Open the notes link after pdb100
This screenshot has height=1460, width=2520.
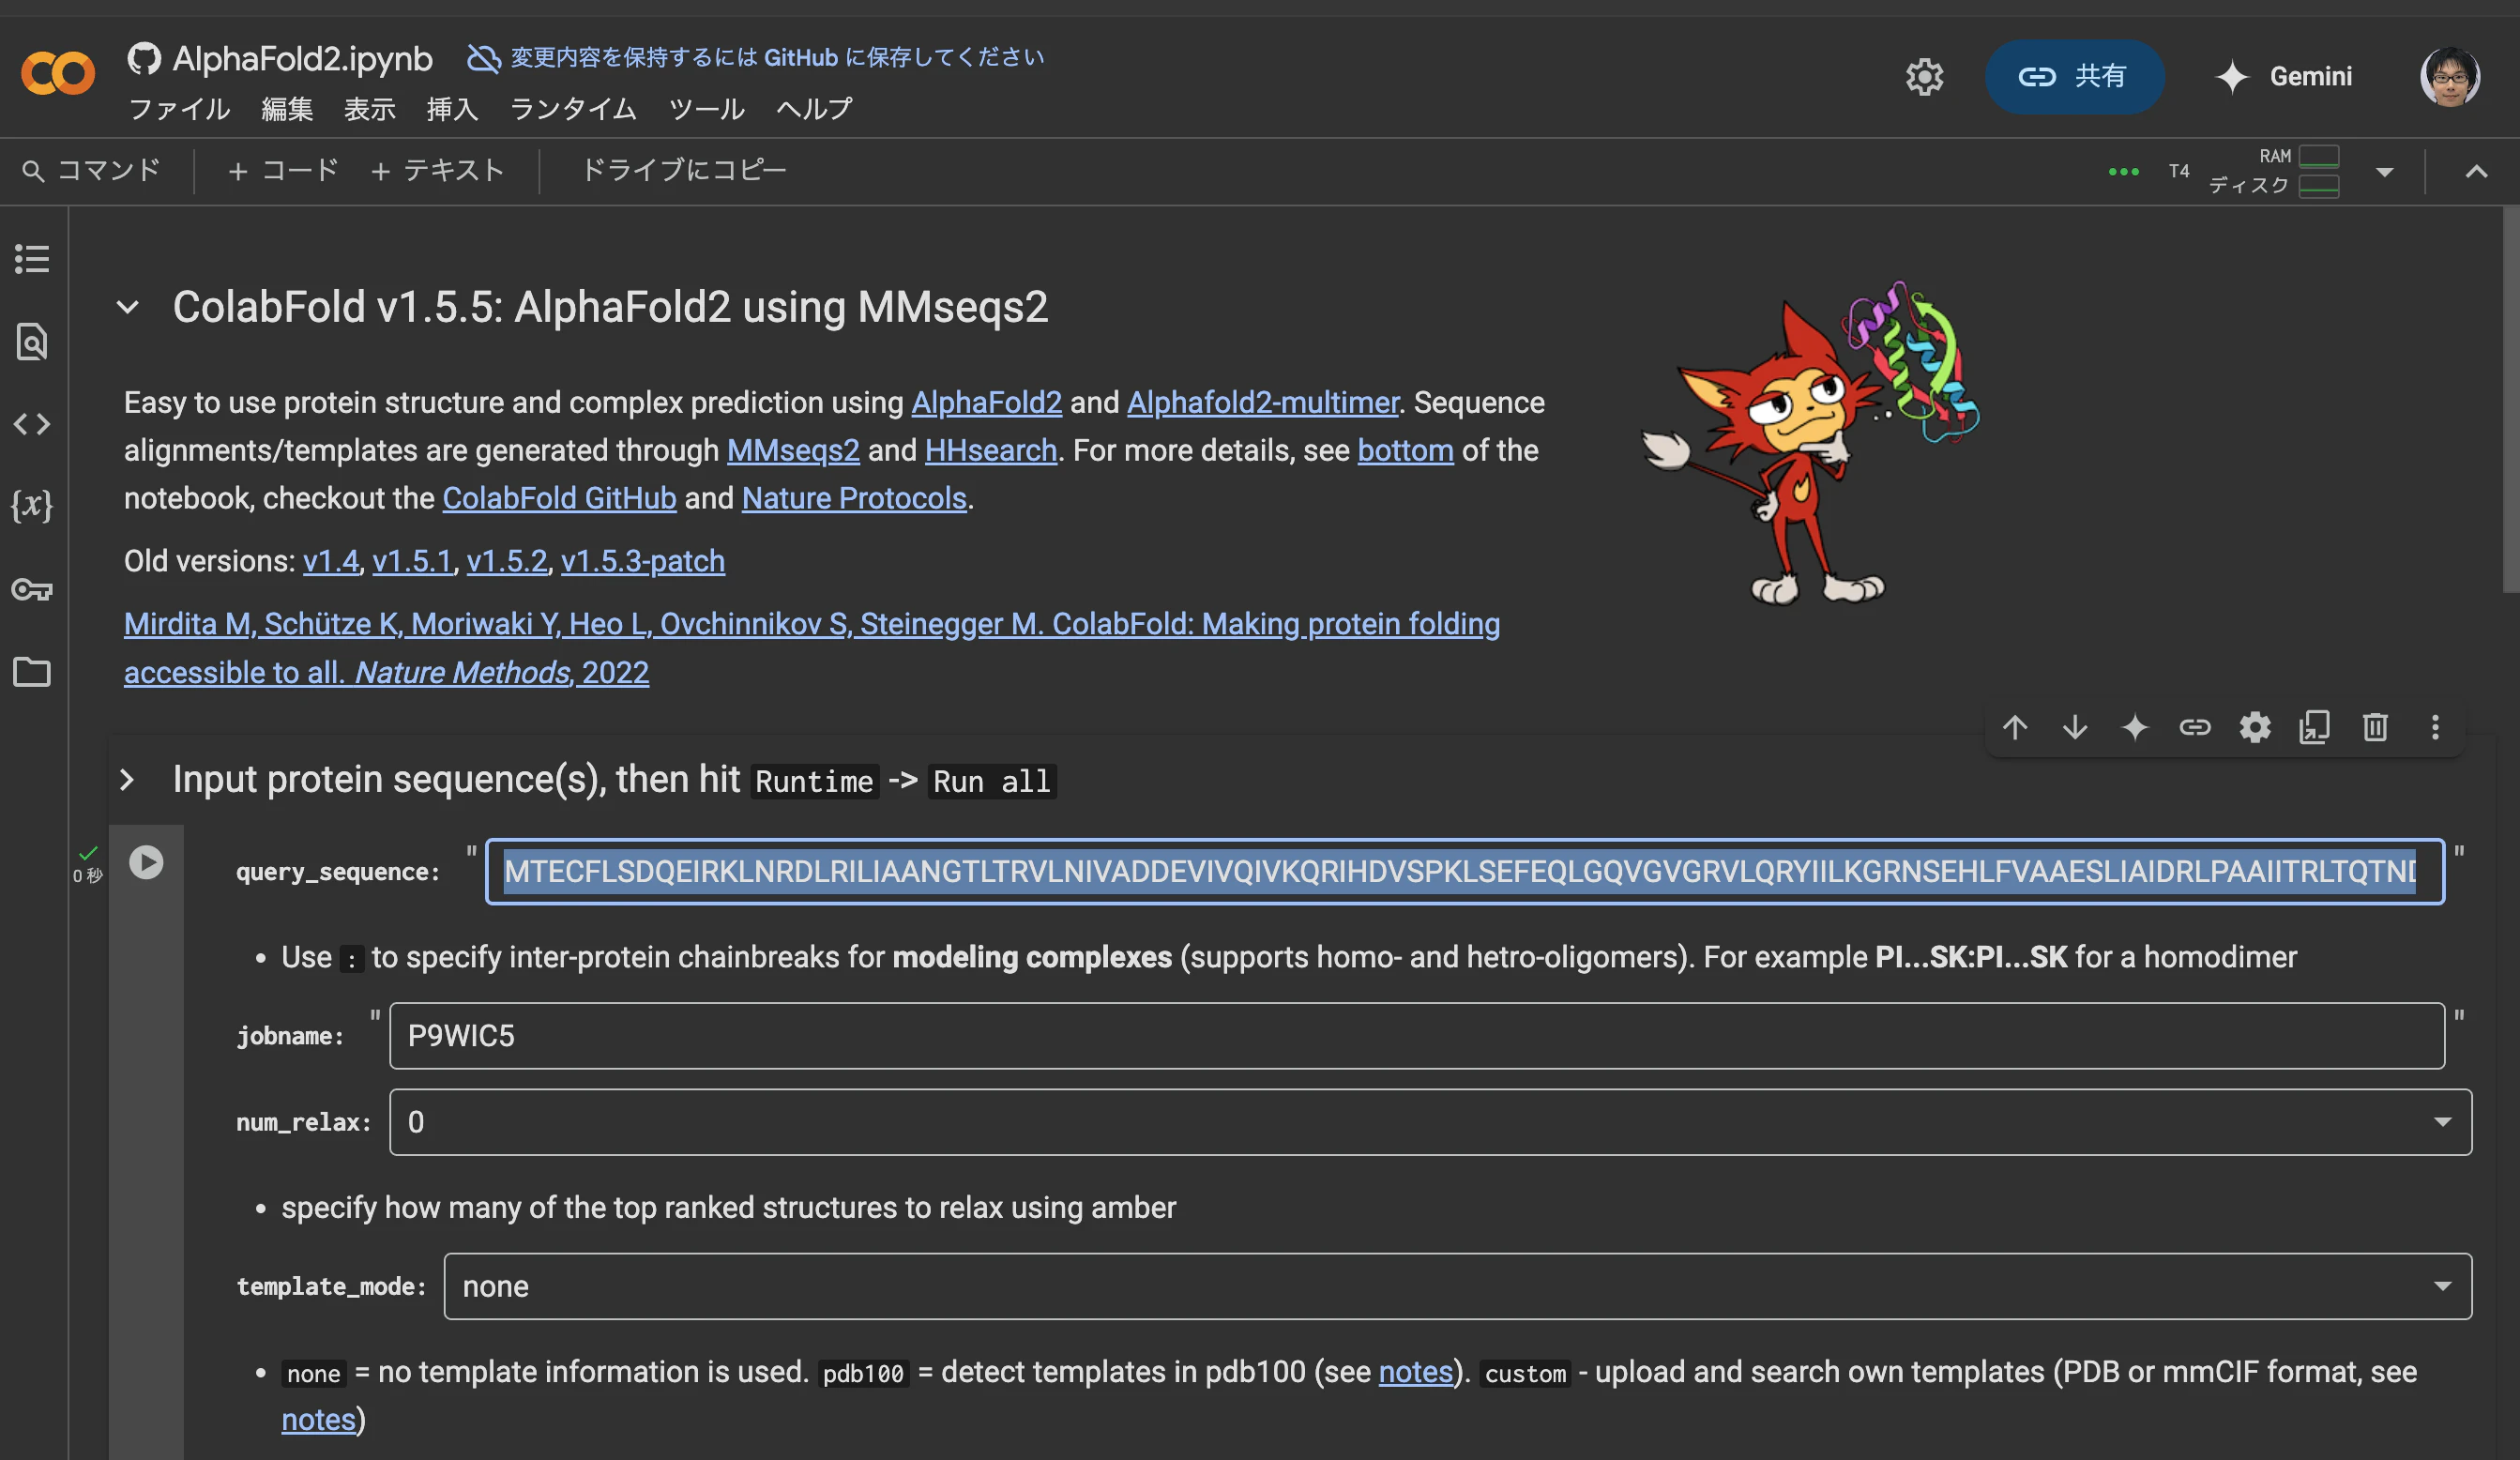click(x=1415, y=1371)
